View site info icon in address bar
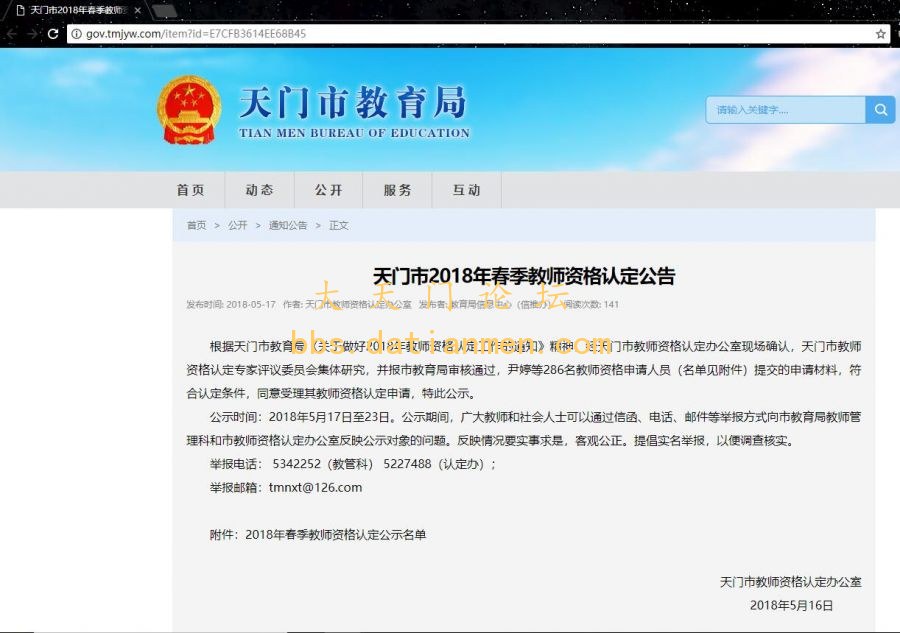900x633 pixels. click(76, 34)
